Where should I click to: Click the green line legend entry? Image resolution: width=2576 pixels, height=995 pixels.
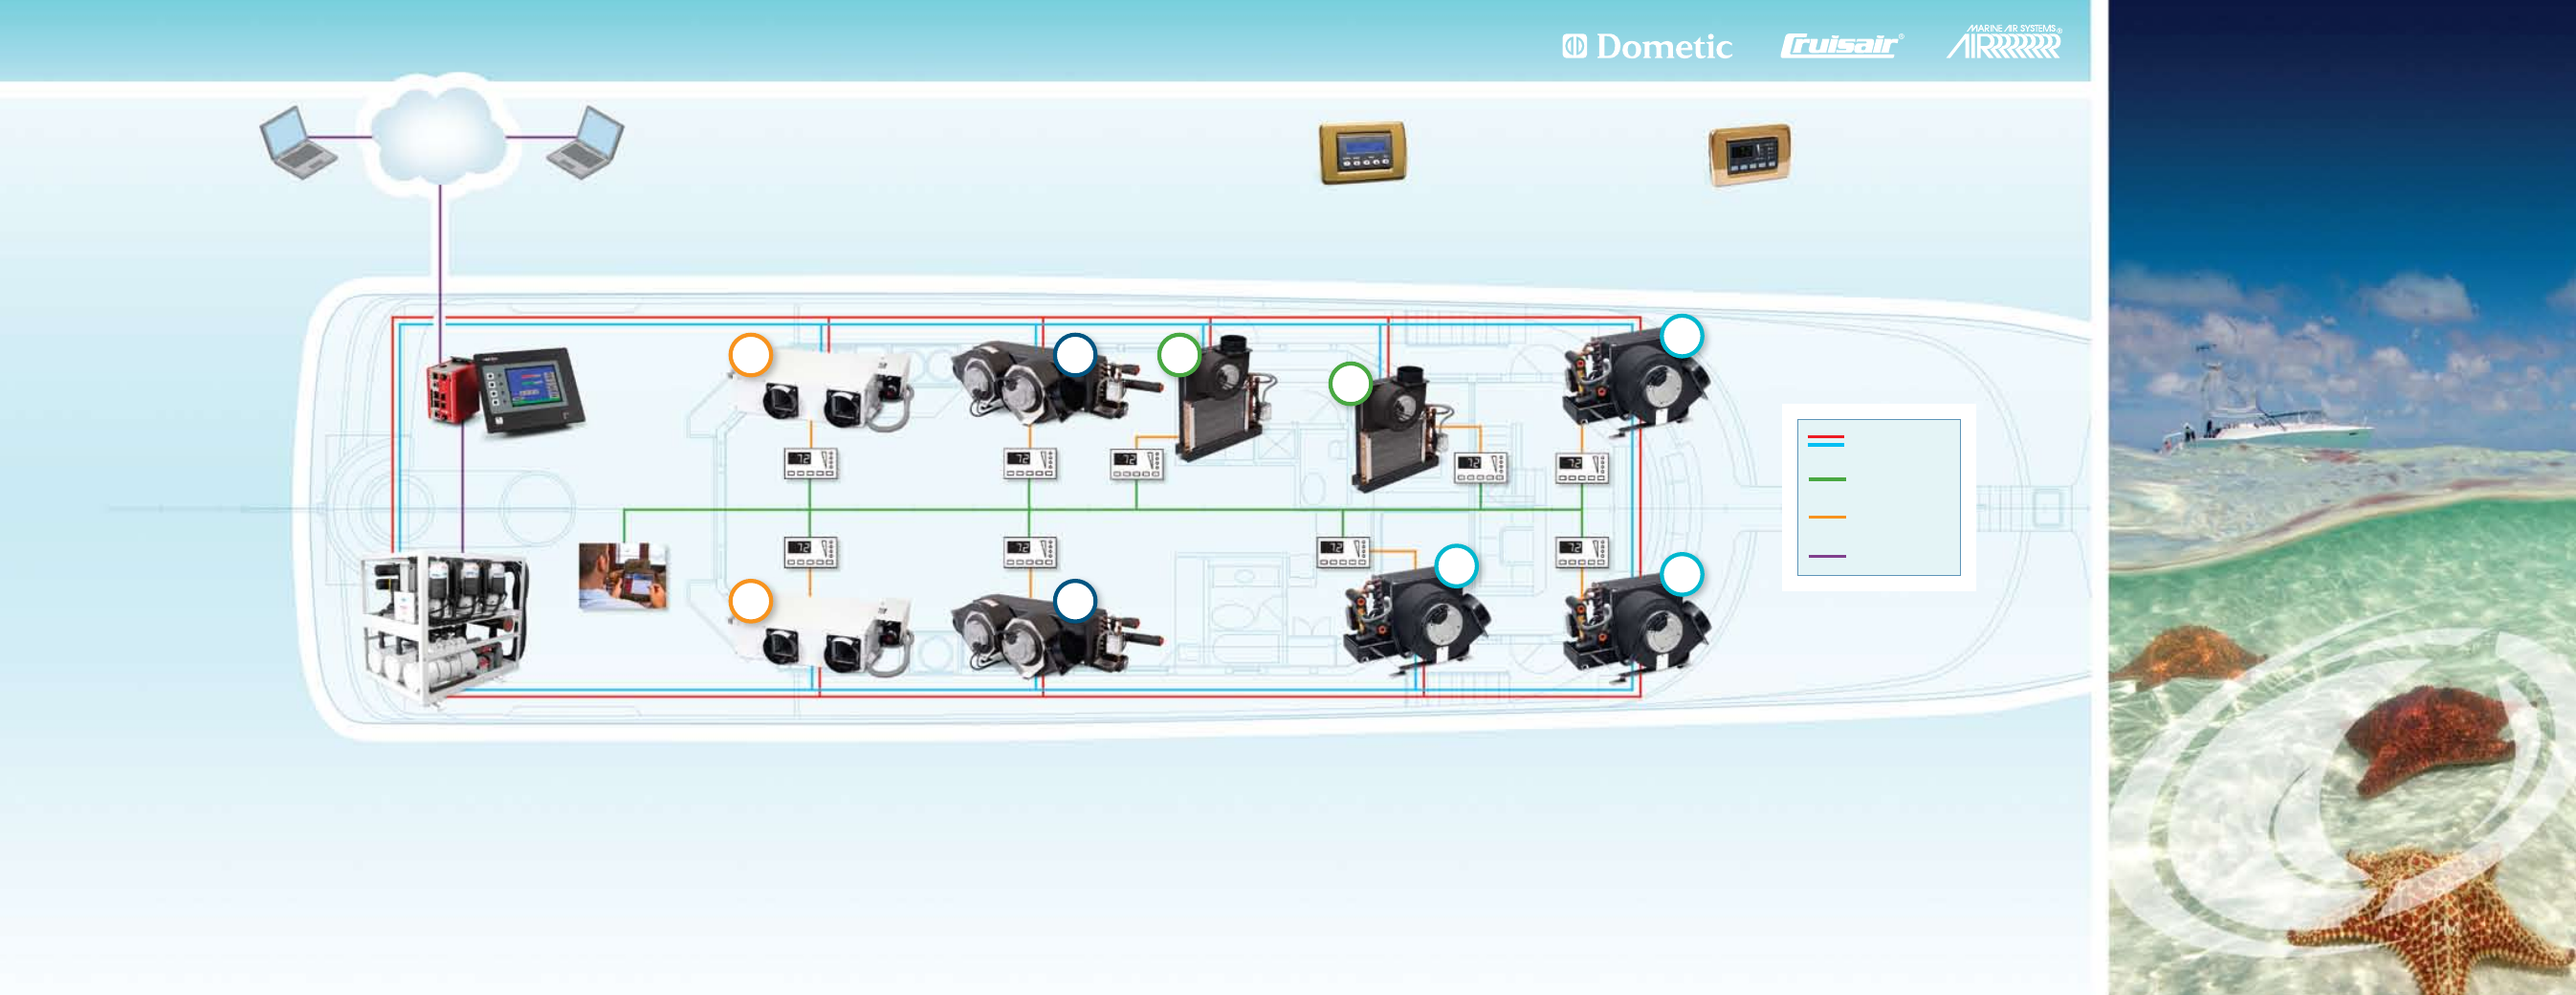pos(1826,479)
